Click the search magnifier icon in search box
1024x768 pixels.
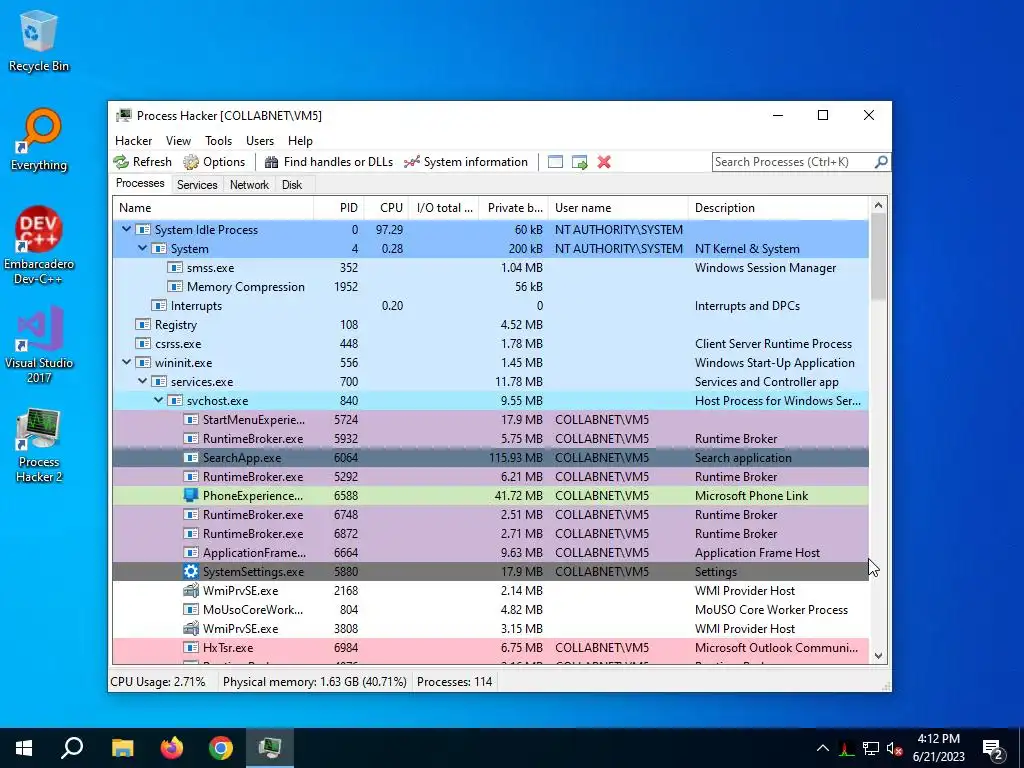pos(881,161)
